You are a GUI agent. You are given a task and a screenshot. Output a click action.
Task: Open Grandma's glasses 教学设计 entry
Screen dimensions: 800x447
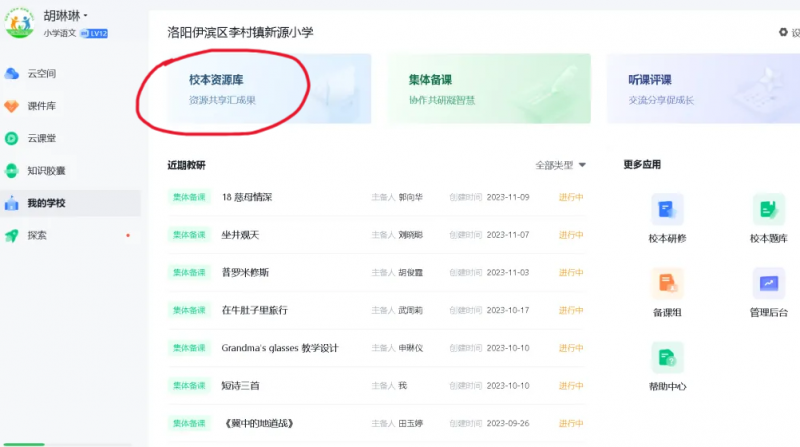pos(279,348)
